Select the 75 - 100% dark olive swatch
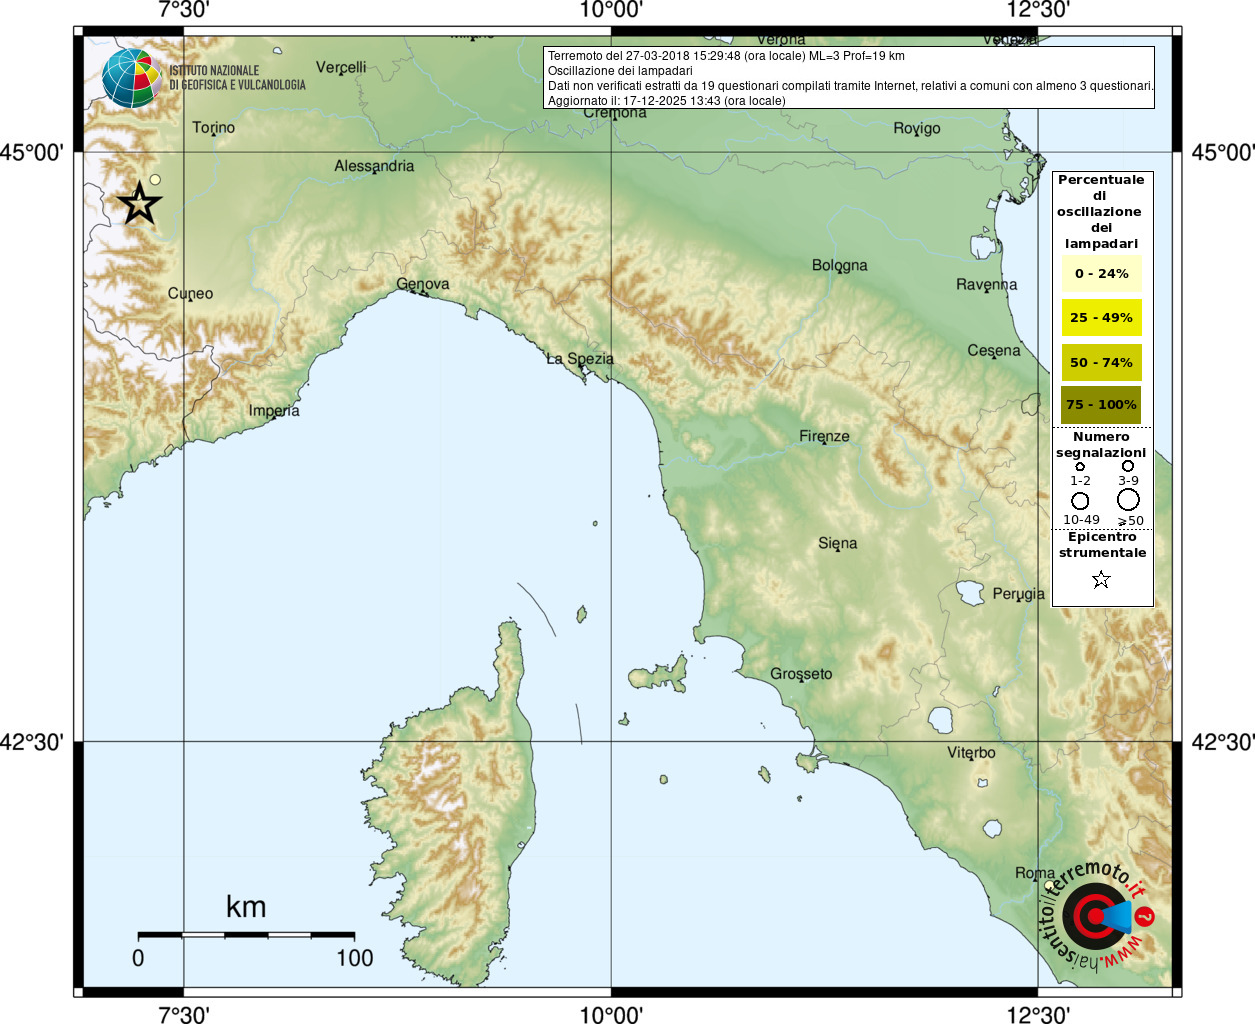 pos(1101,405)
